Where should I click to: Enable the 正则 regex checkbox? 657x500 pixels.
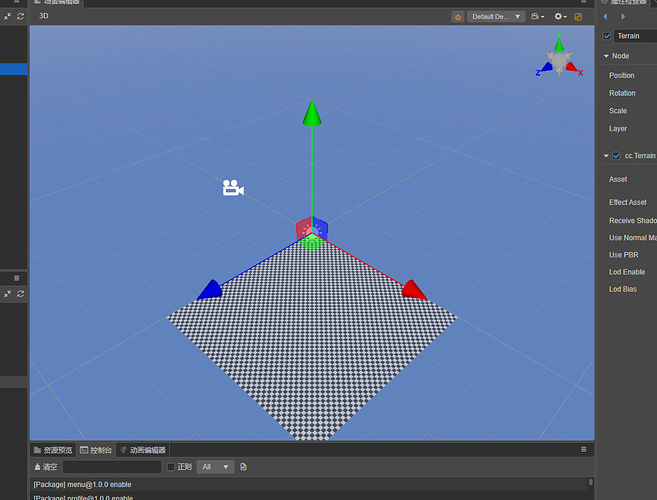(171, 466)
